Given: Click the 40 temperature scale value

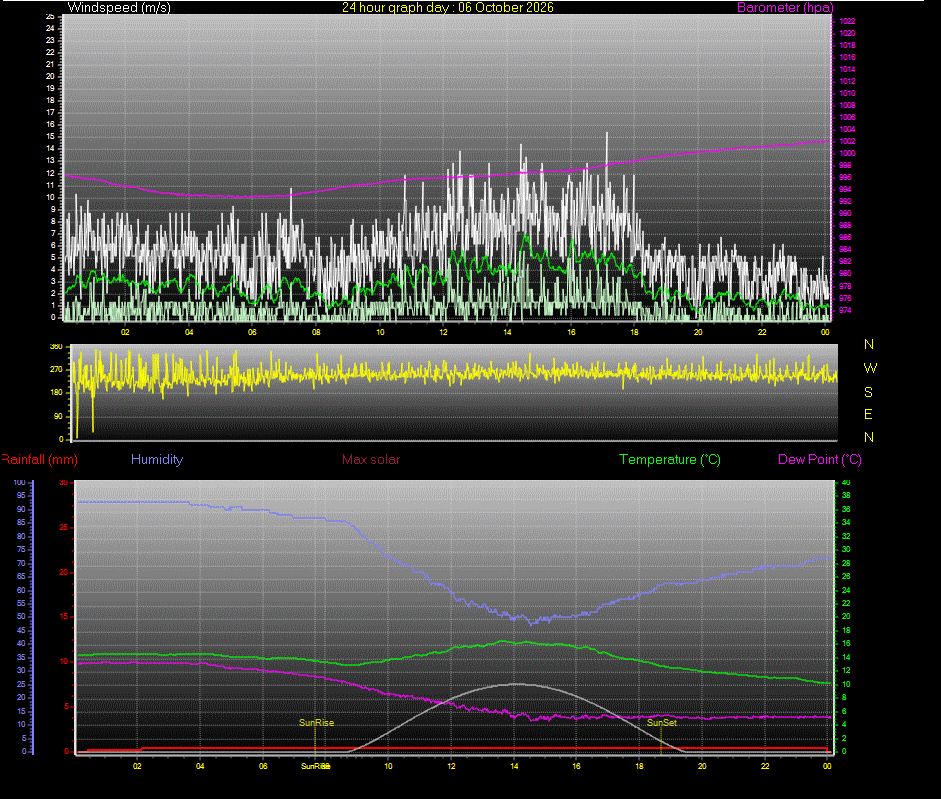Looking at the screenshot, I should click(x=846, y=483).
